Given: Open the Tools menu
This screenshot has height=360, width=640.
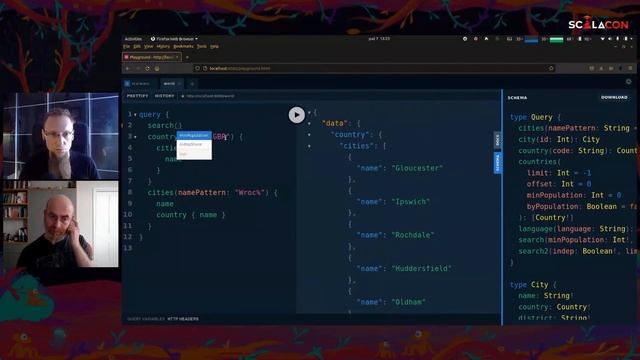Looking at the screenshot, I should tap(202, 47).
